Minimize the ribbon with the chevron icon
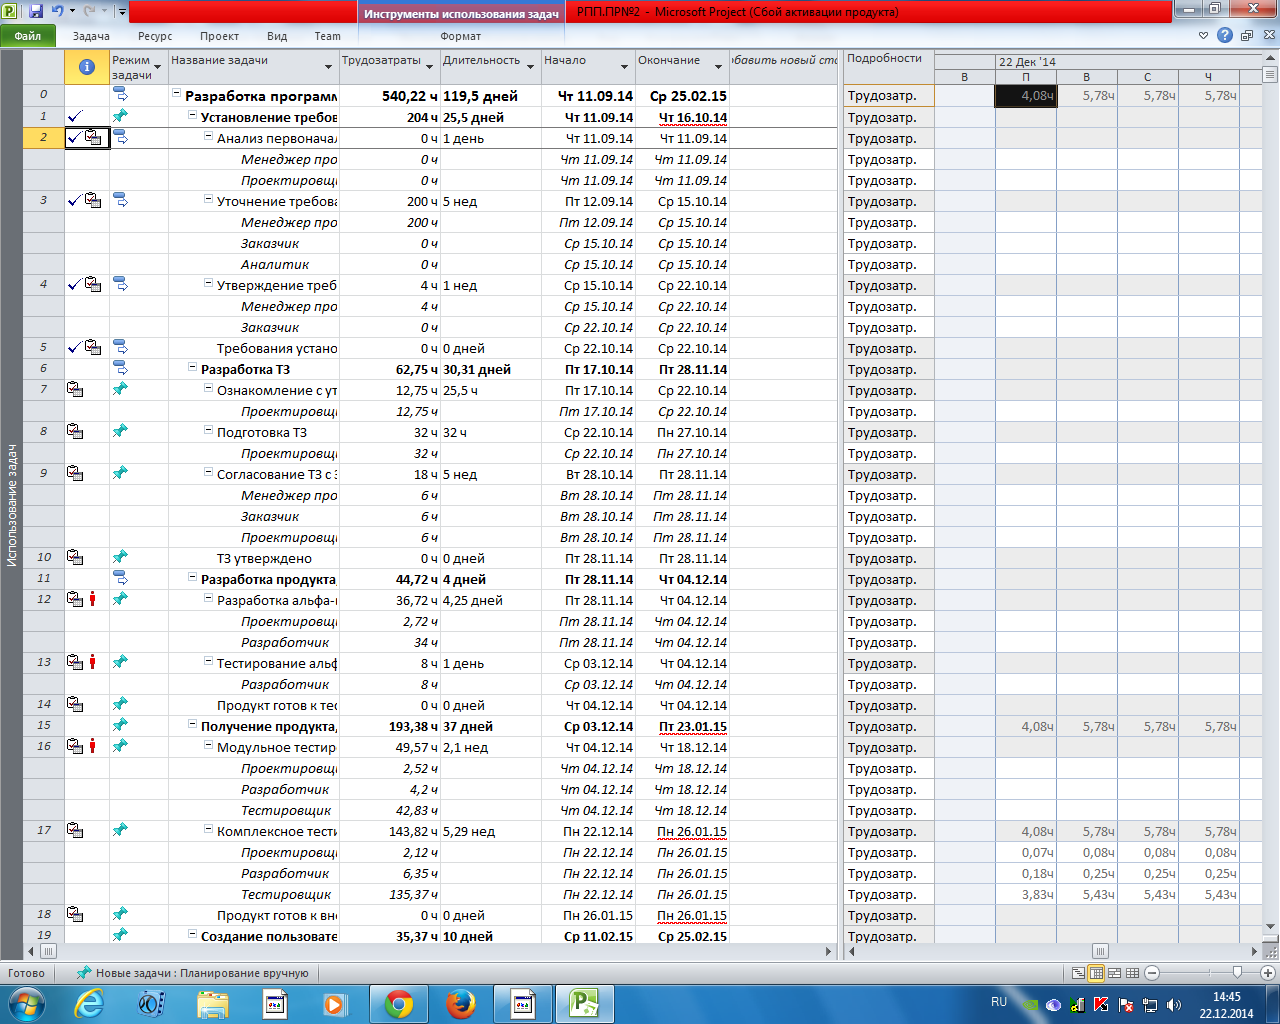 click(x=1204, y=35)
